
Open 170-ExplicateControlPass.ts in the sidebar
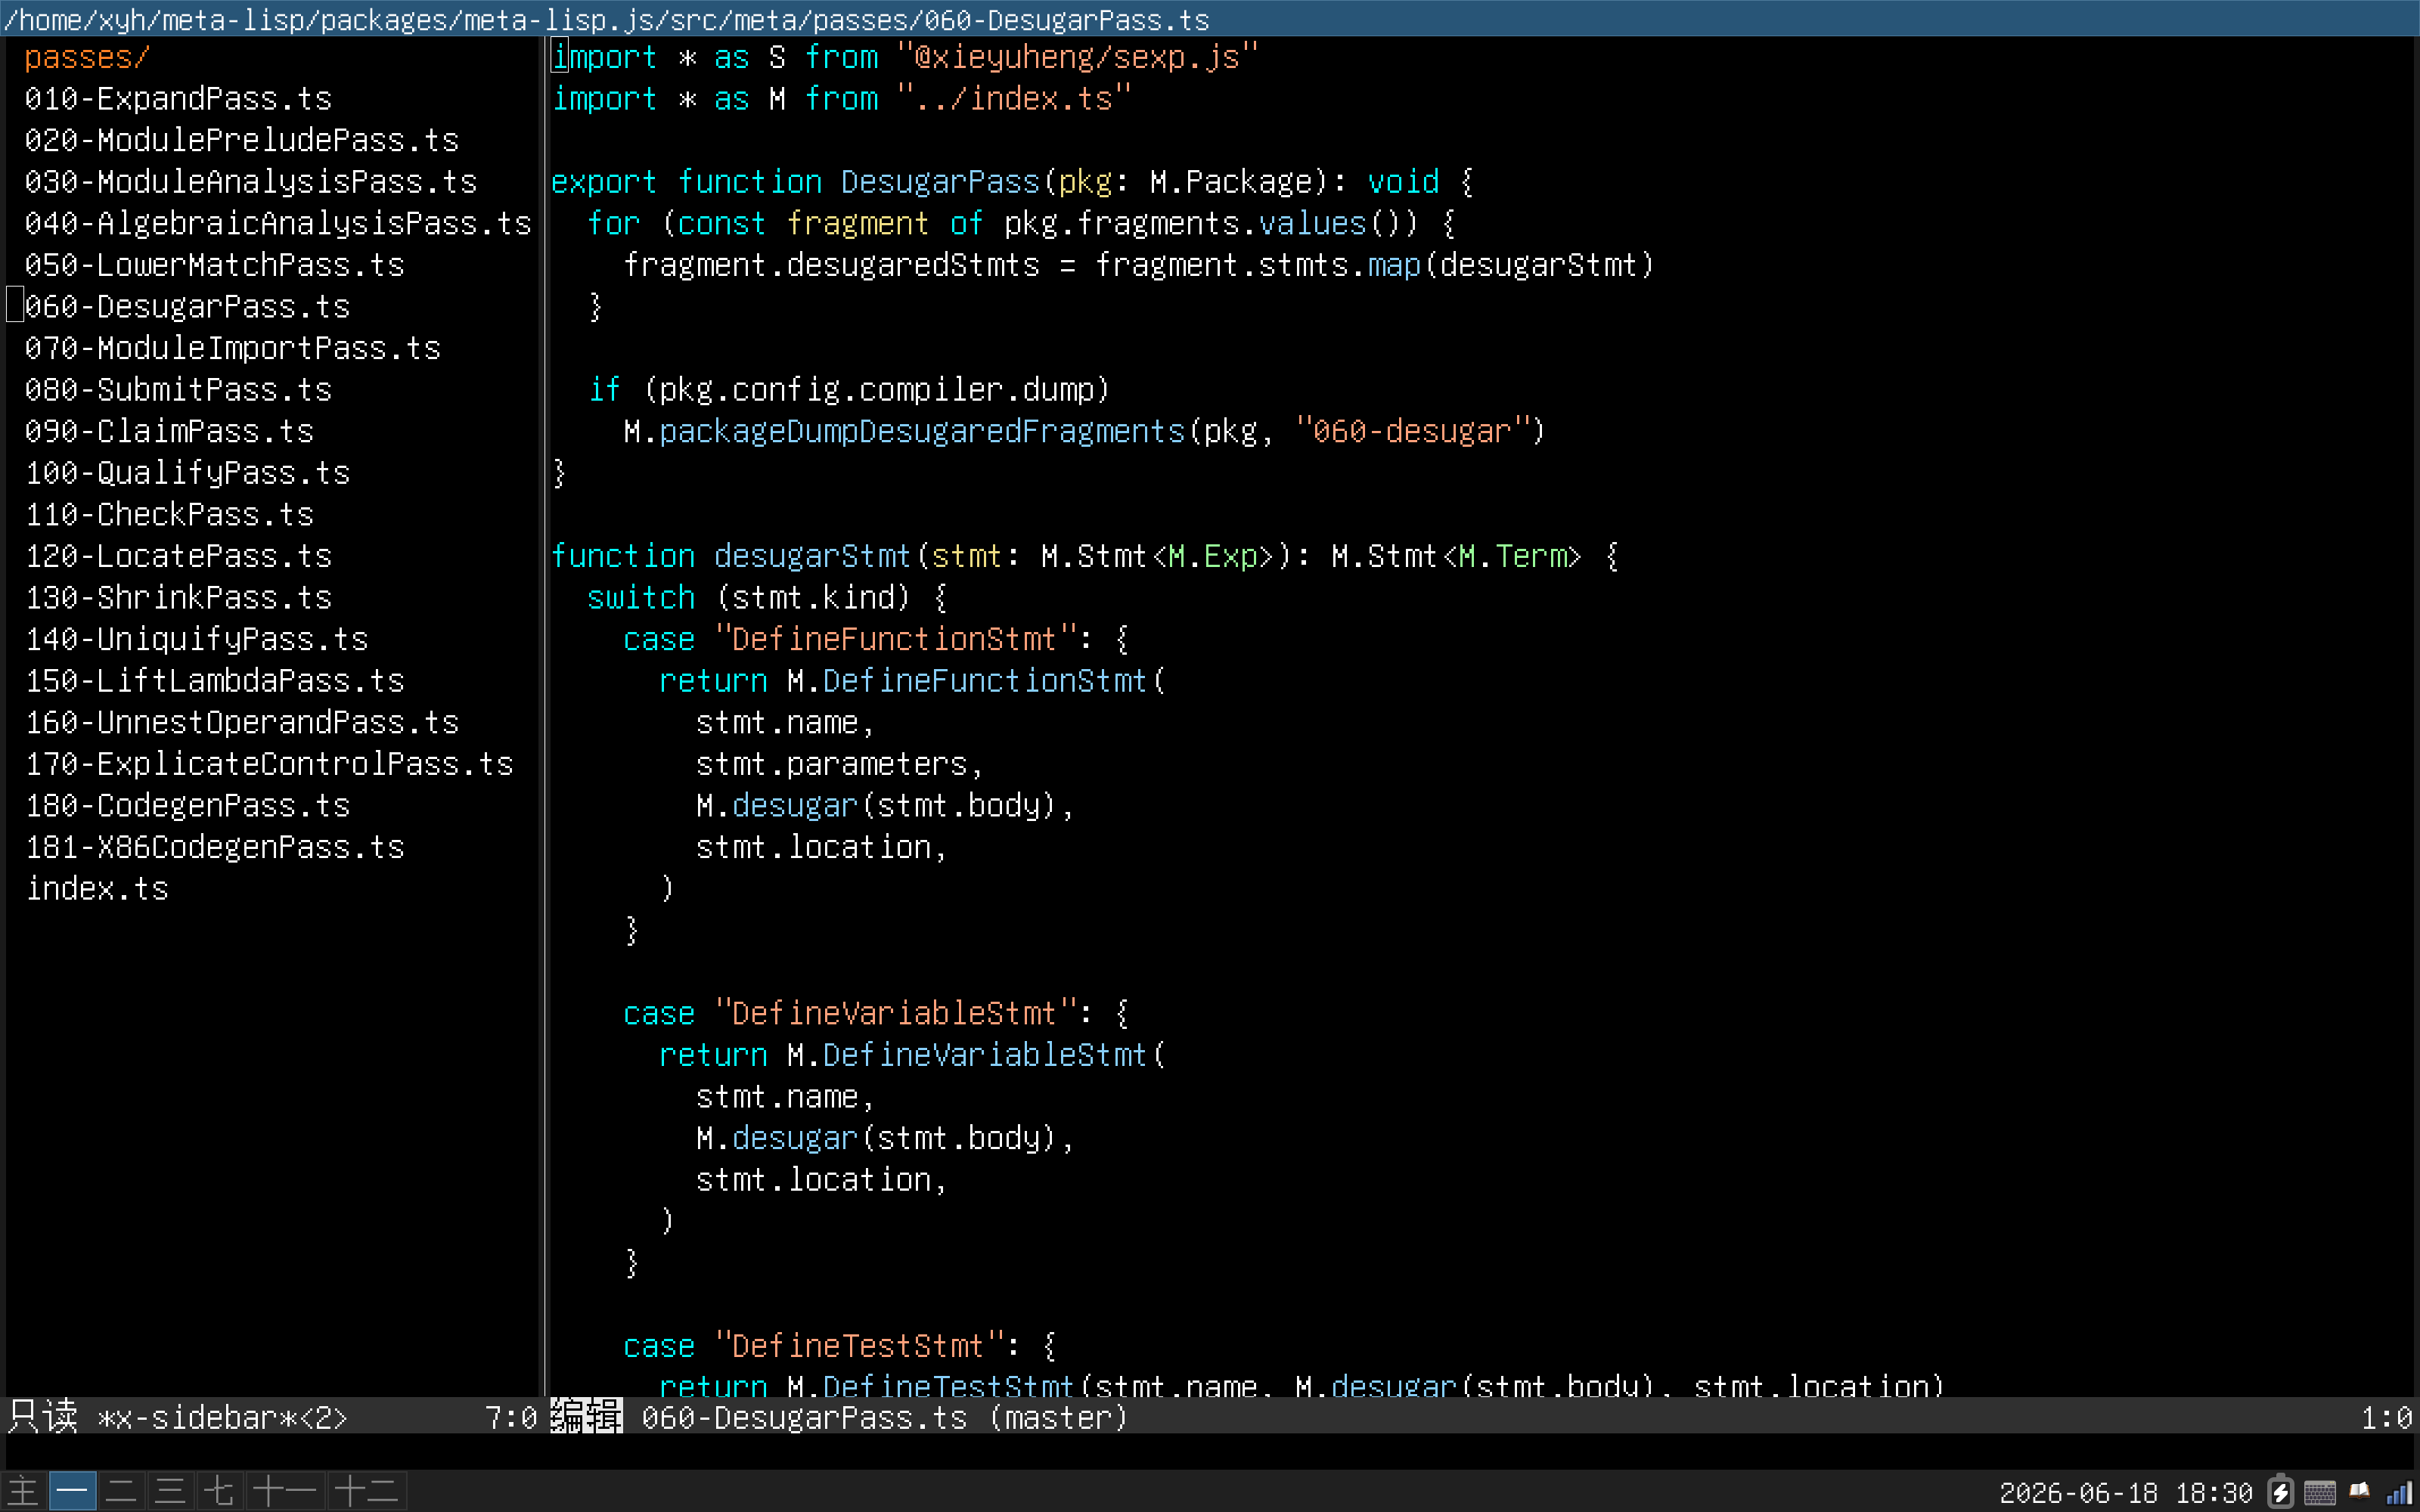tap(269, 764)
